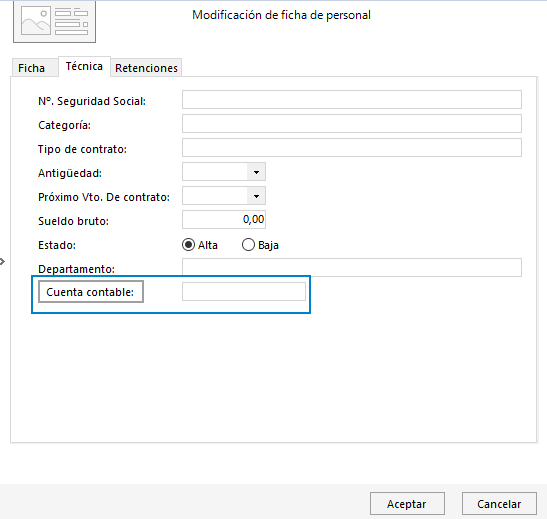The height and width of the screenshot is (519, 547).
Task: Click inside Próximo Vto. De contrato date box
Action: click(215, 196)
